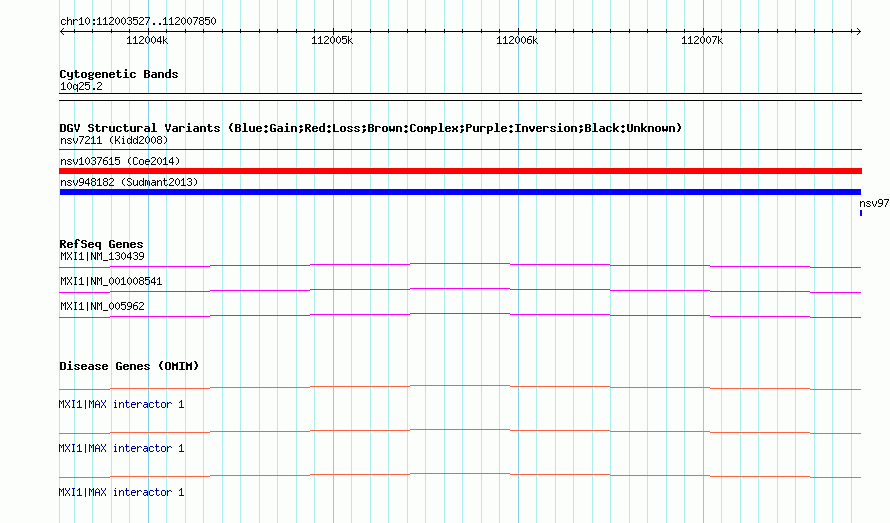Open the nsv948182 (Sudmant2013) variant label
The image size is (890, 523).
pyautogui.click(x=129, y=182)
